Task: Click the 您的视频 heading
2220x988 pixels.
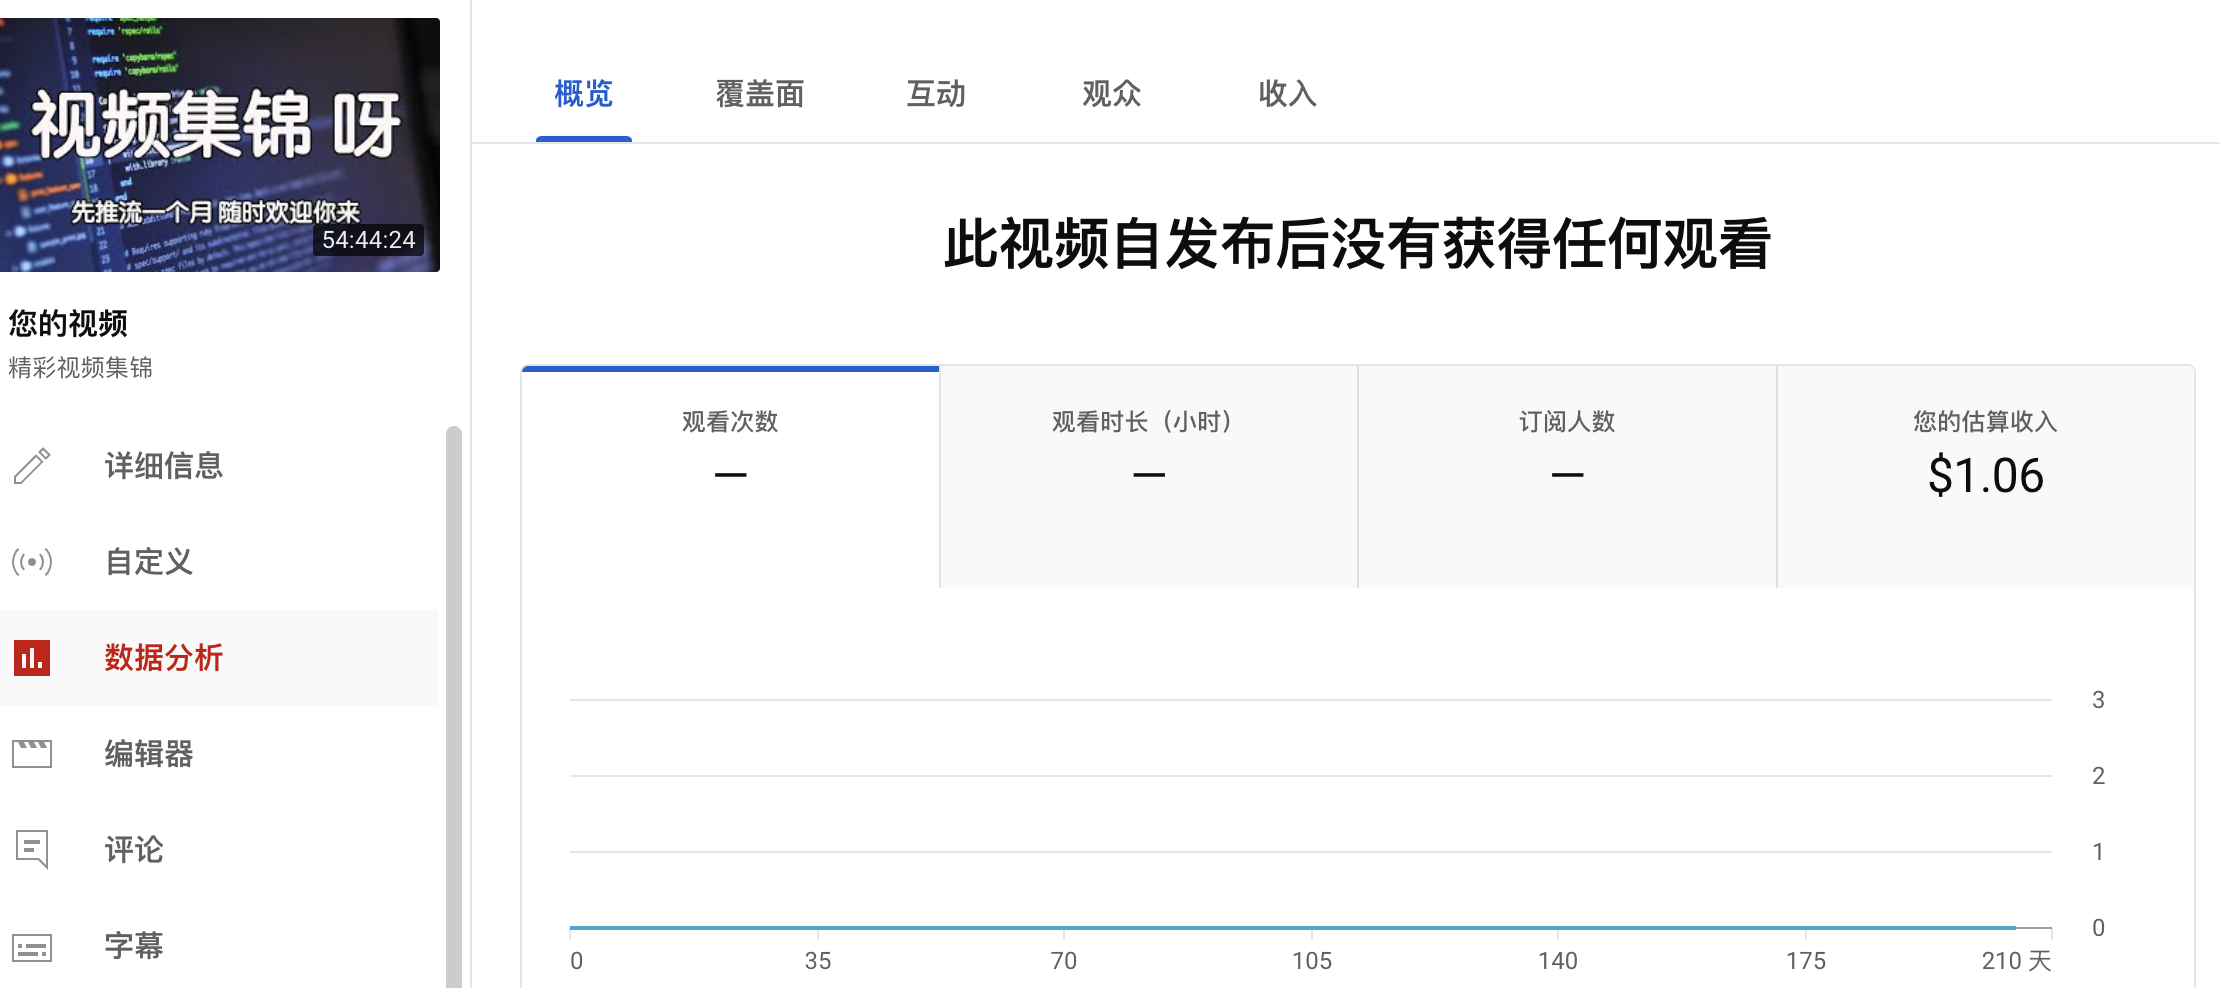Action: pyautogui.click(x=68, y=324)
